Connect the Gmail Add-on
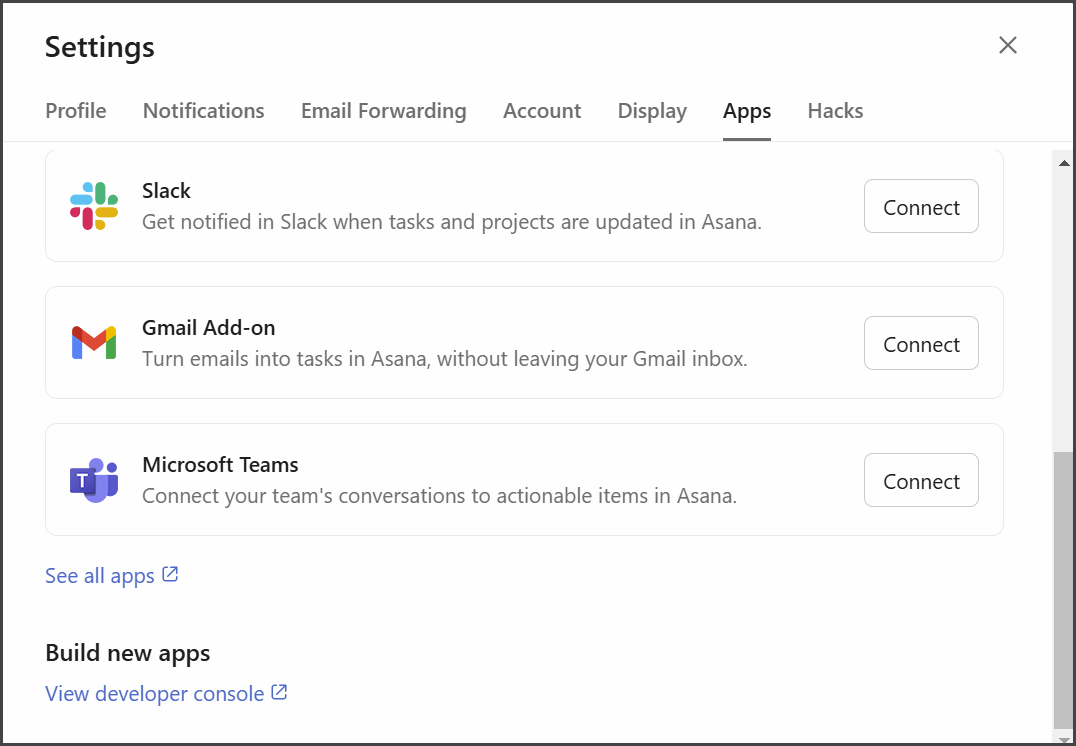The height and width of the screenshot is (746, 1076). pyautogui.click(x=921, y=344)
